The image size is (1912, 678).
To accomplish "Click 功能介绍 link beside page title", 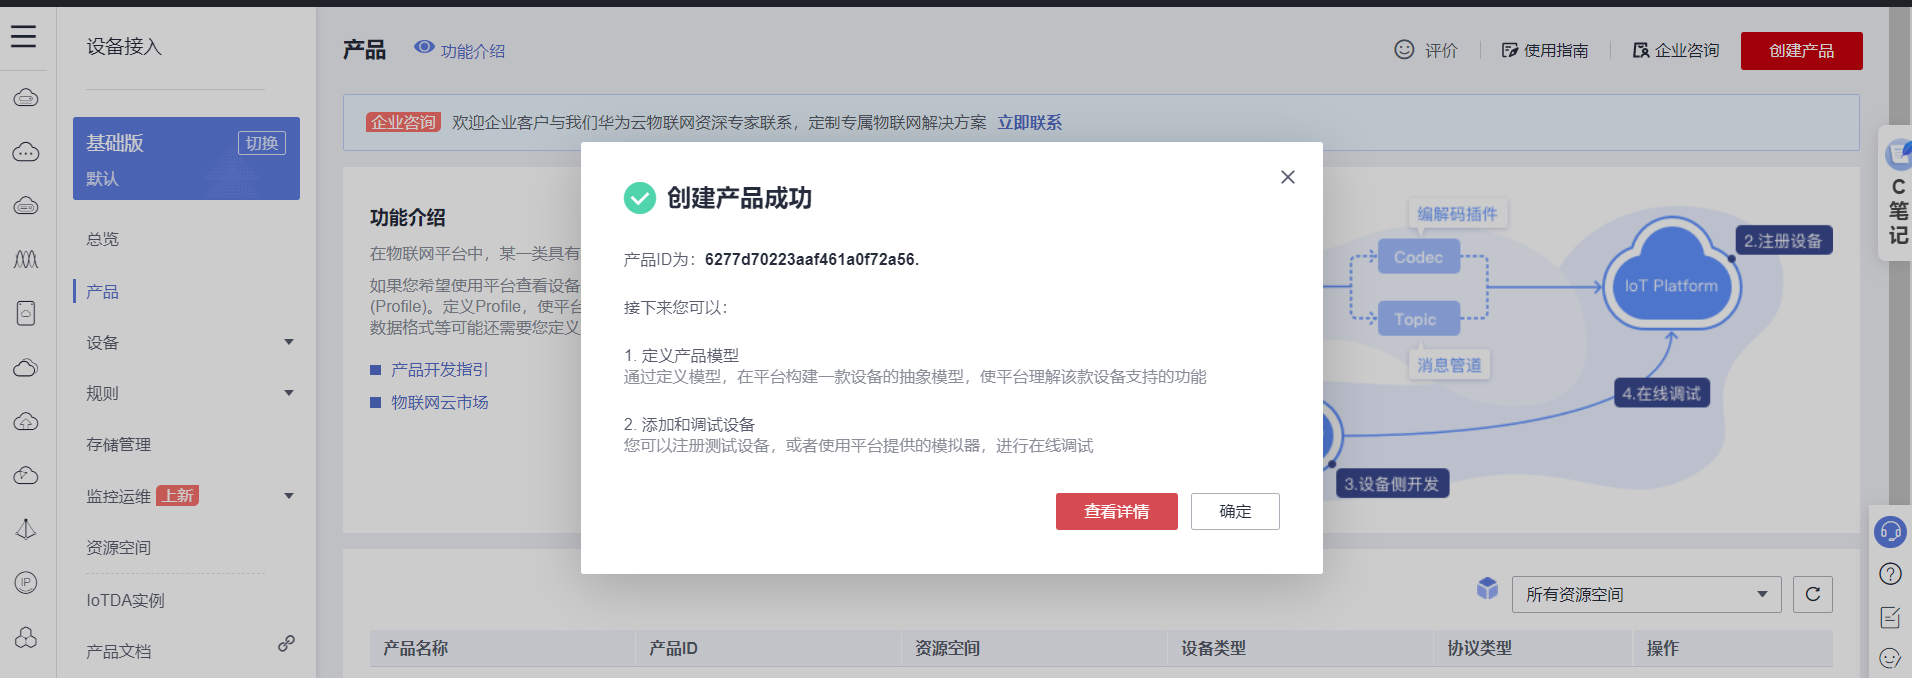I will 472,51.
